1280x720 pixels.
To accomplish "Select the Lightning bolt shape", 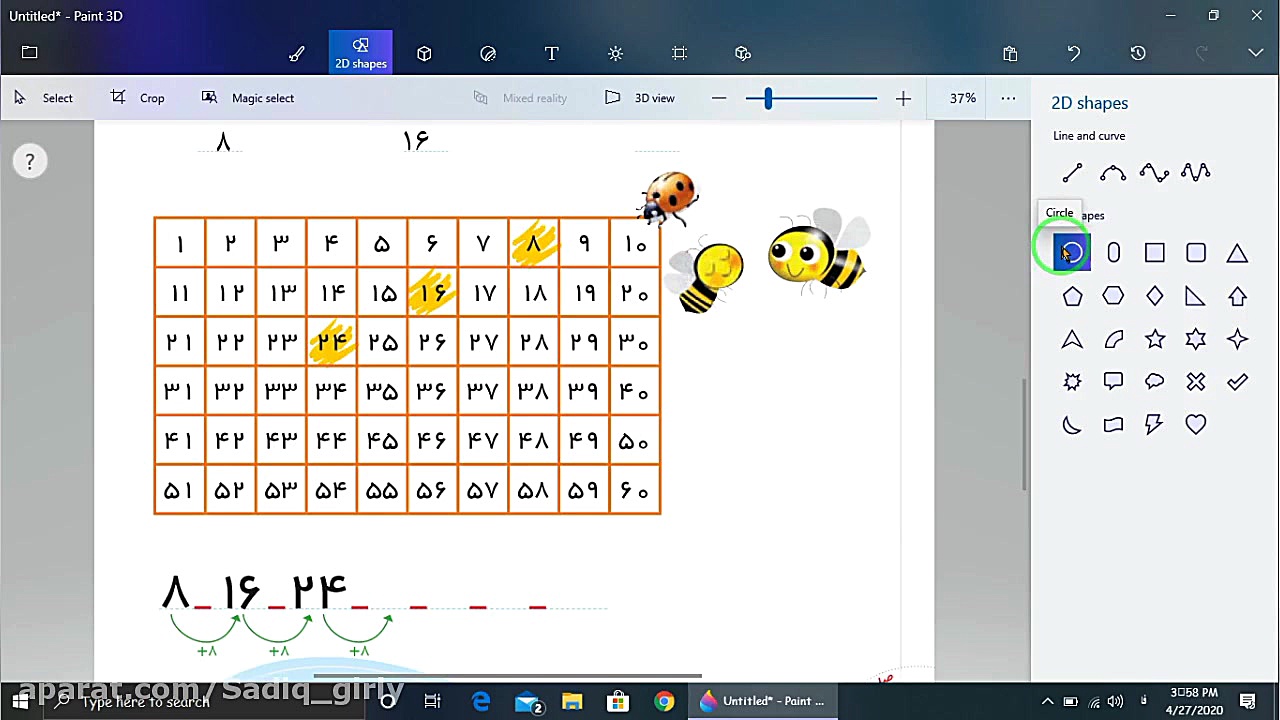I will [x=1155, y=425].
